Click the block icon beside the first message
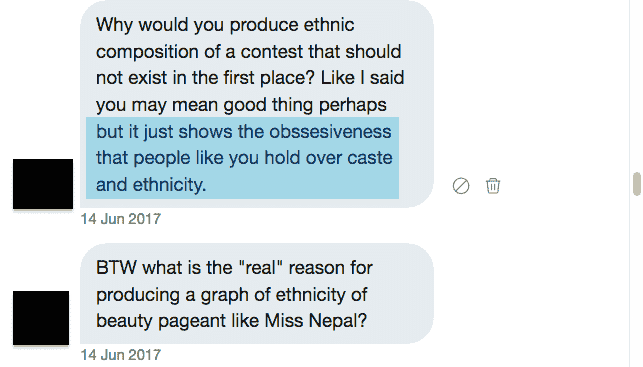The height and width of the screenshot is (367, 643). click(461, 186)
